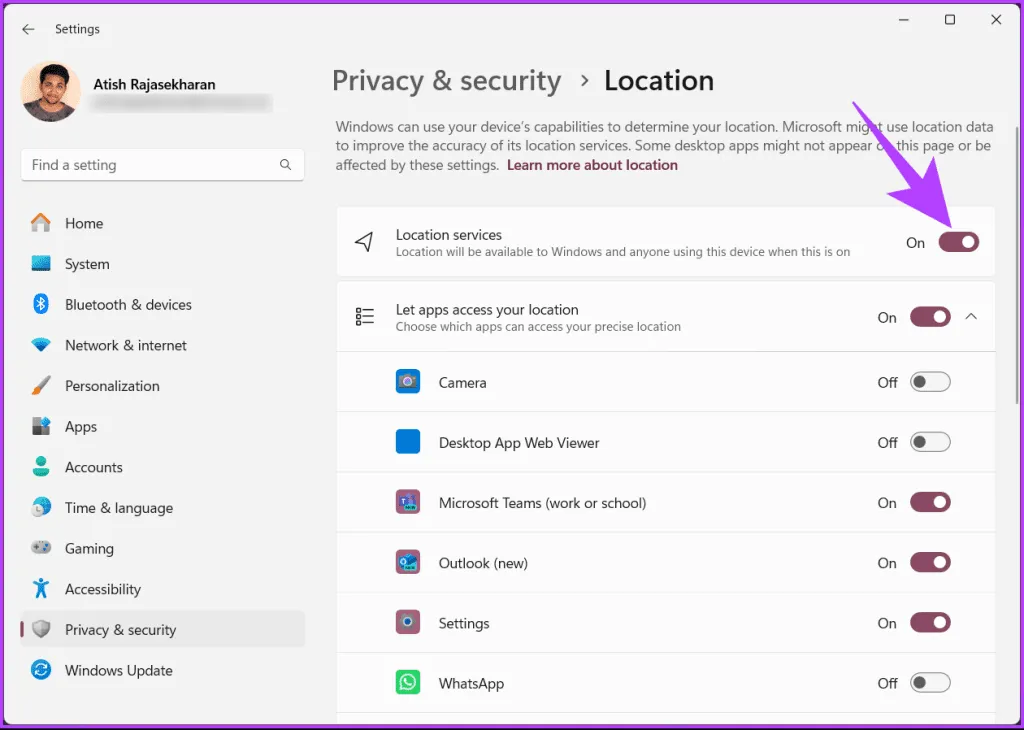The image size is (1024, 730).
Task: Click Privacy & security breadcrumb link
Action: tap(446, 81)
